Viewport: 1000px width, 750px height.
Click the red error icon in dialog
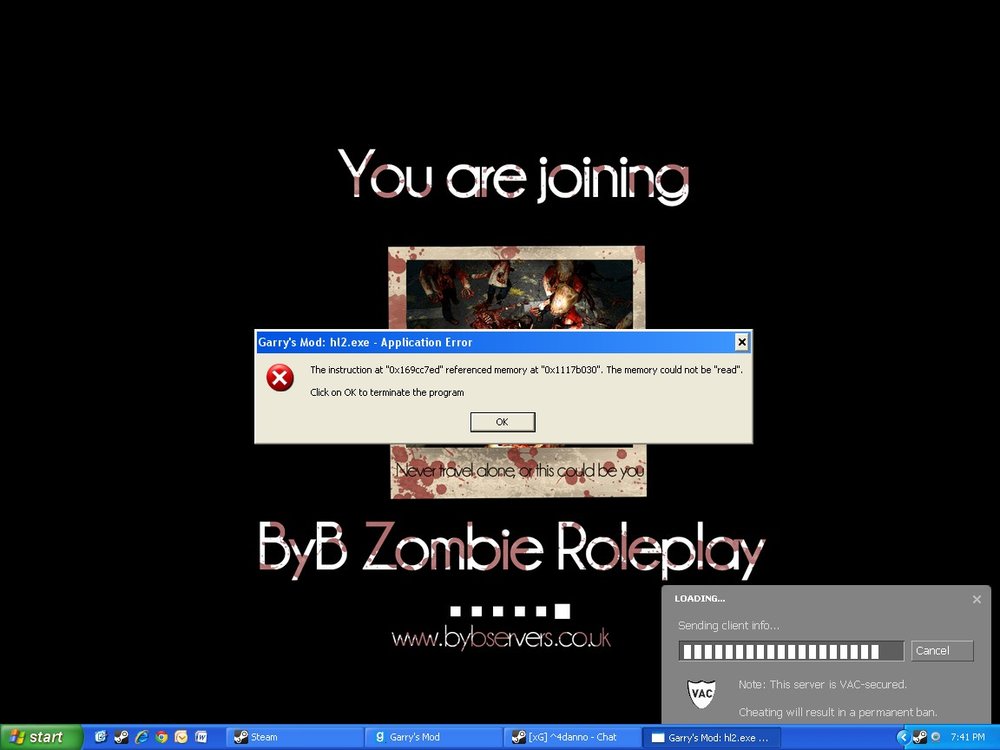pos(280,378)
